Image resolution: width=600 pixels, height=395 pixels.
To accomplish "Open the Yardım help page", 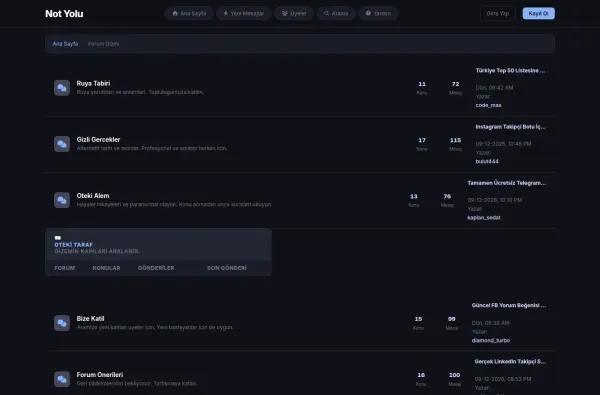I will 378,13.
